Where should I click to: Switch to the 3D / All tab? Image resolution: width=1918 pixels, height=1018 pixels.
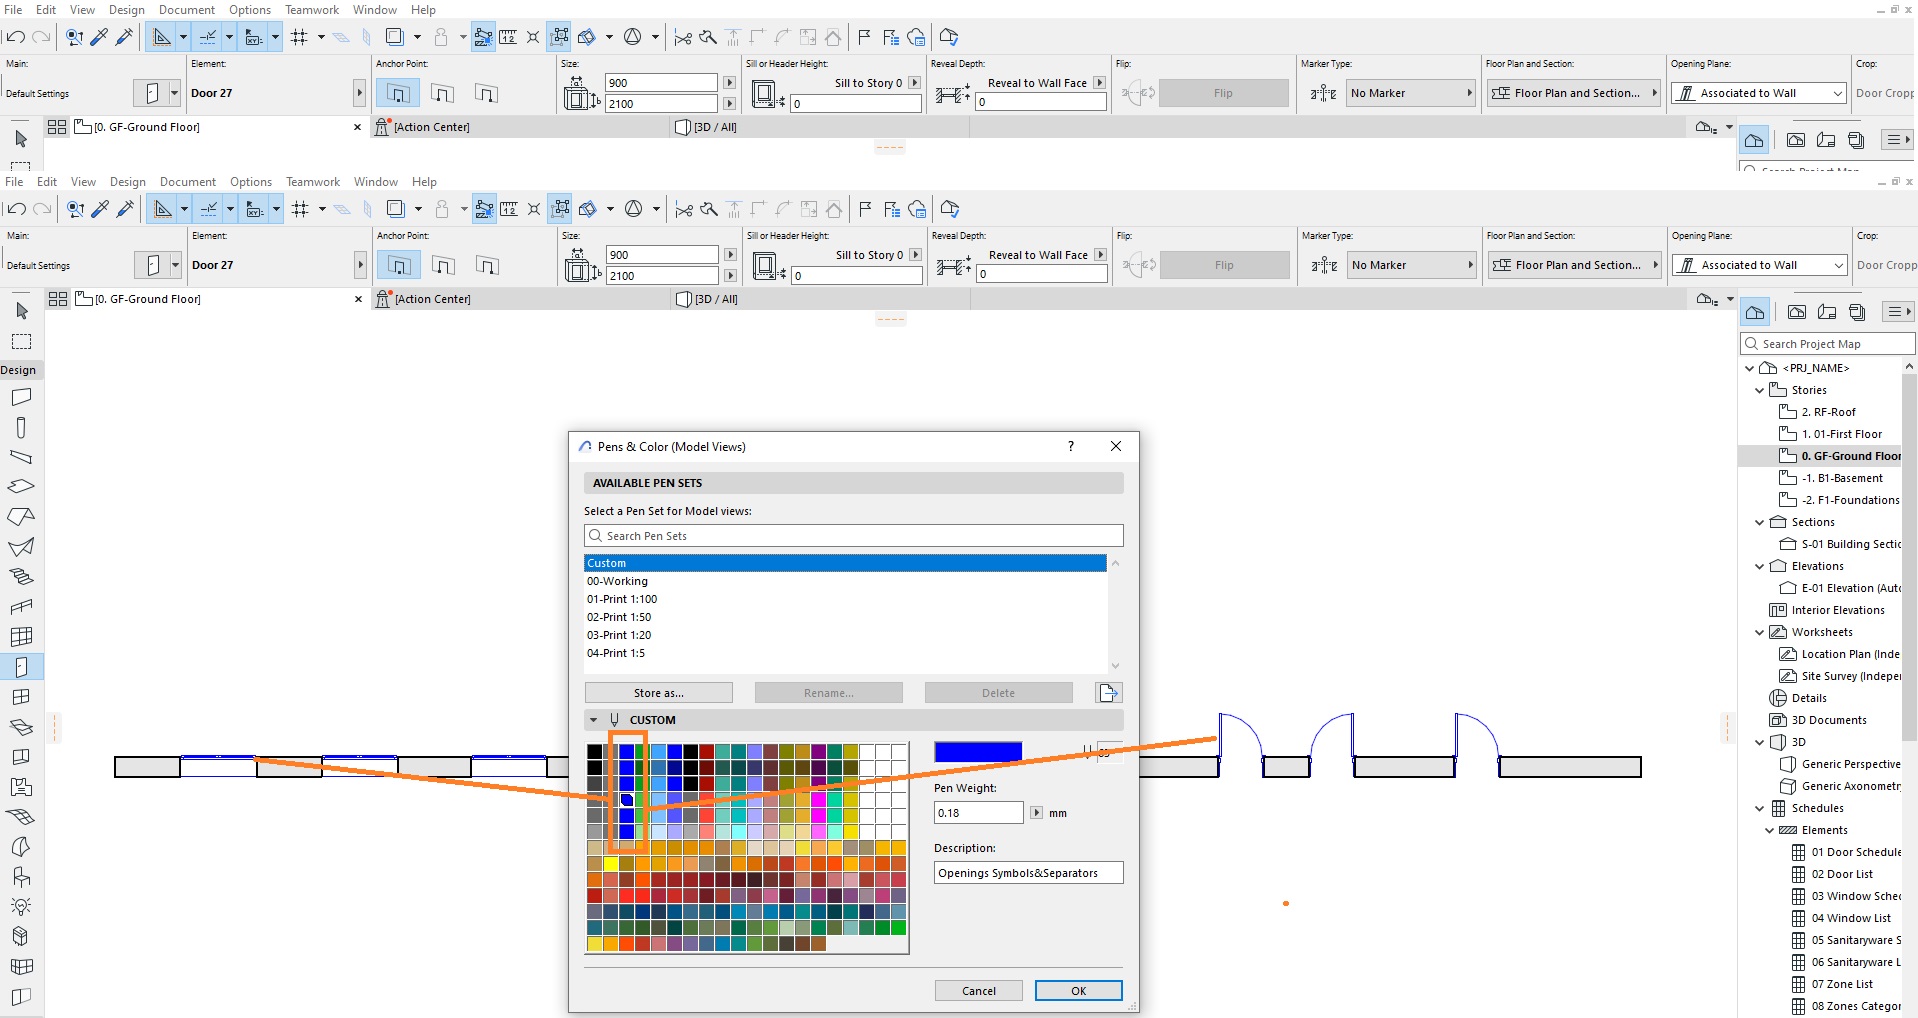707,298
